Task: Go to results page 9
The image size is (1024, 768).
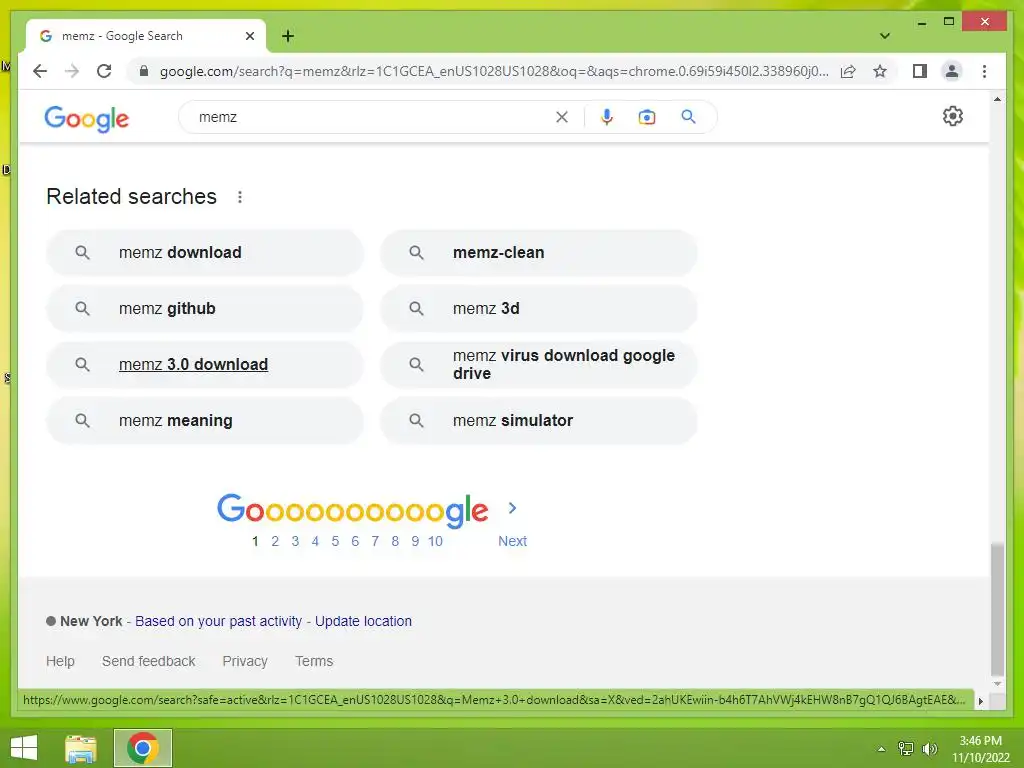Action: pos(415,541)
